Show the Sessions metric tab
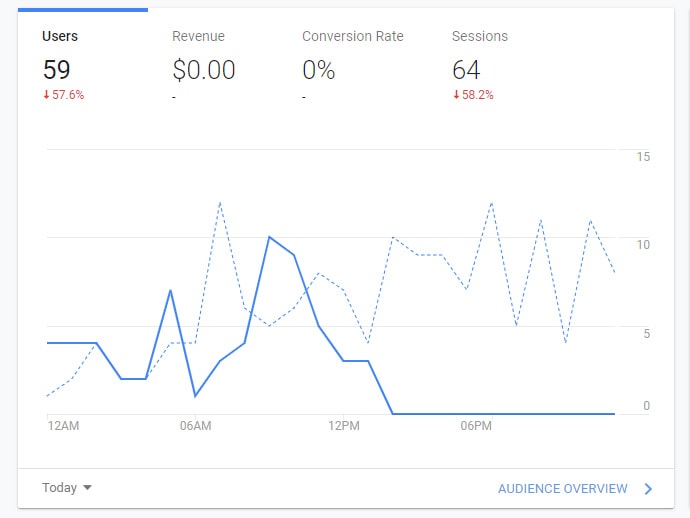 [x=480, y=36]
